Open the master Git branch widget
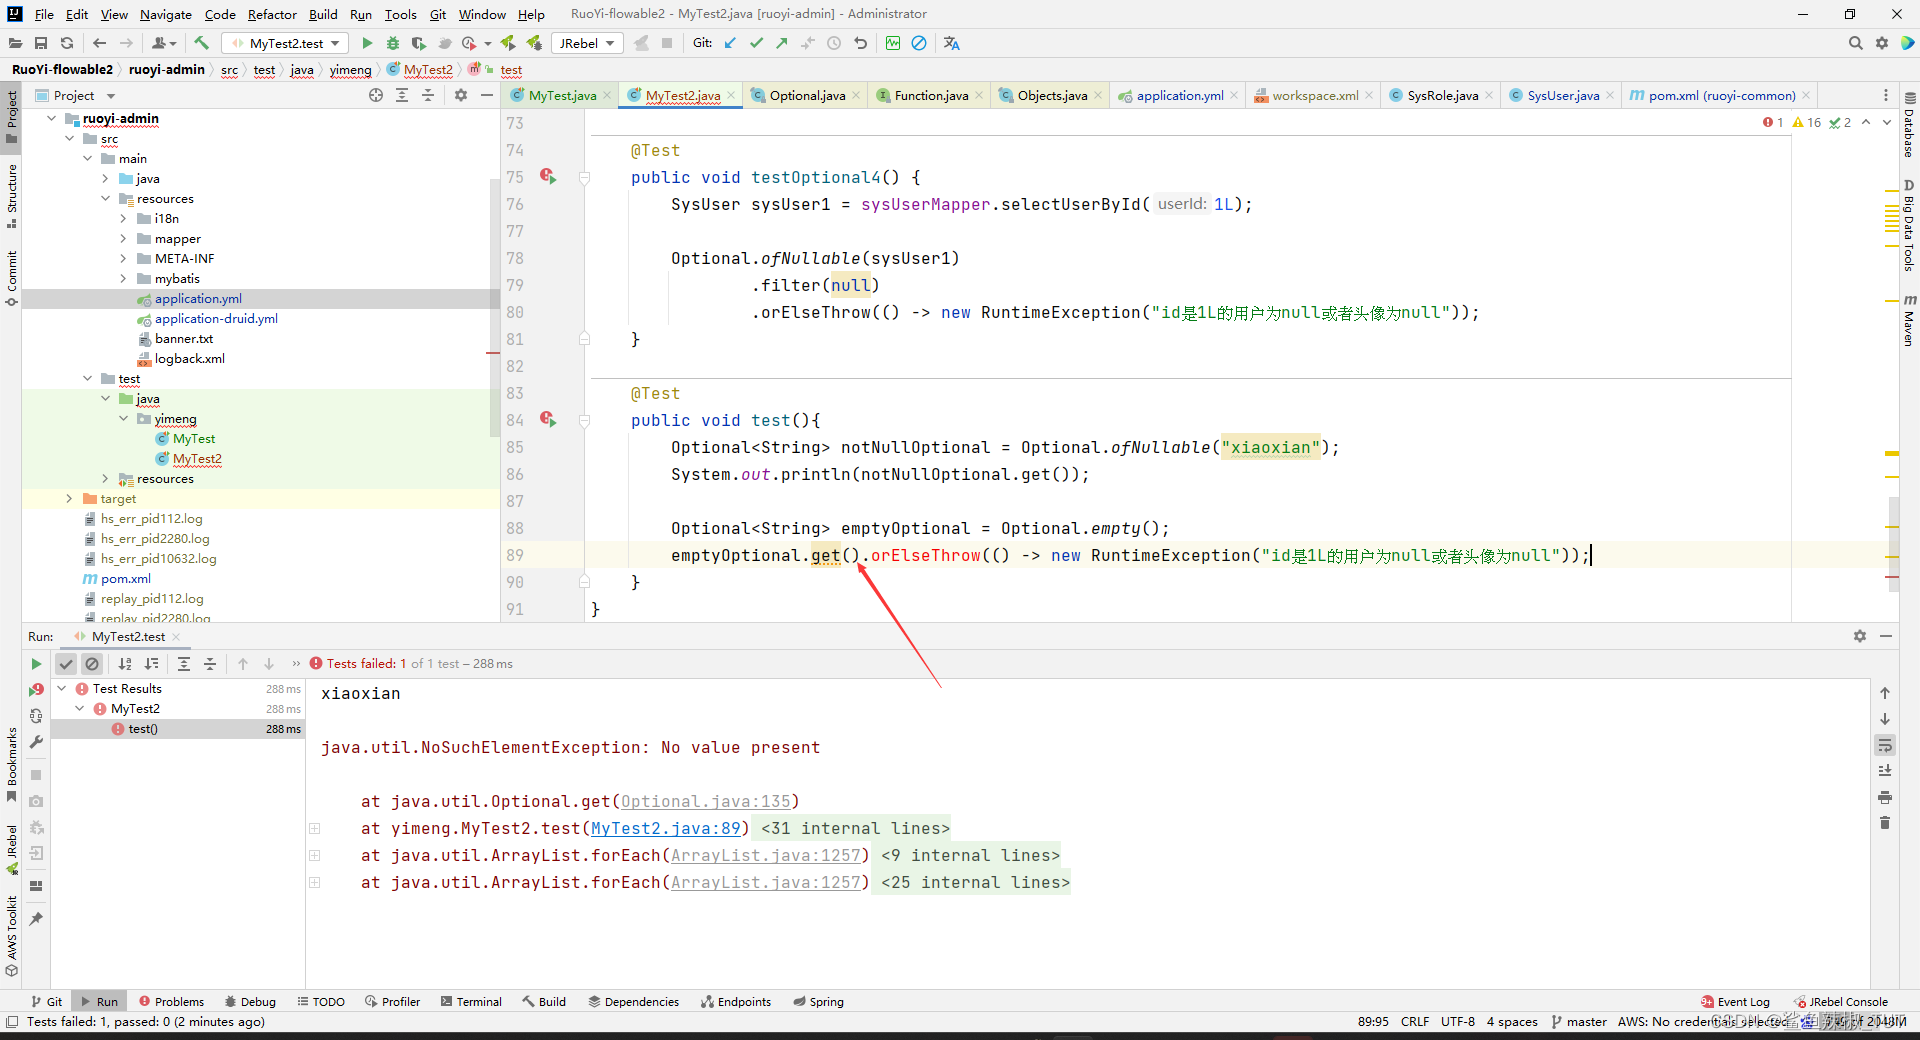Viewport: 1920px width, 1040px height. (1579, 1021)
